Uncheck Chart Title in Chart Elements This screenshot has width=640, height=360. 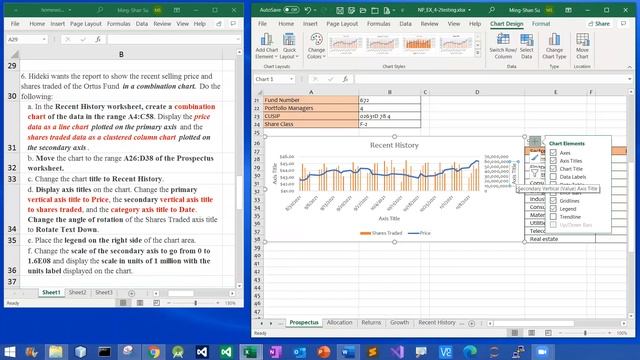click(x=553, y=169)
